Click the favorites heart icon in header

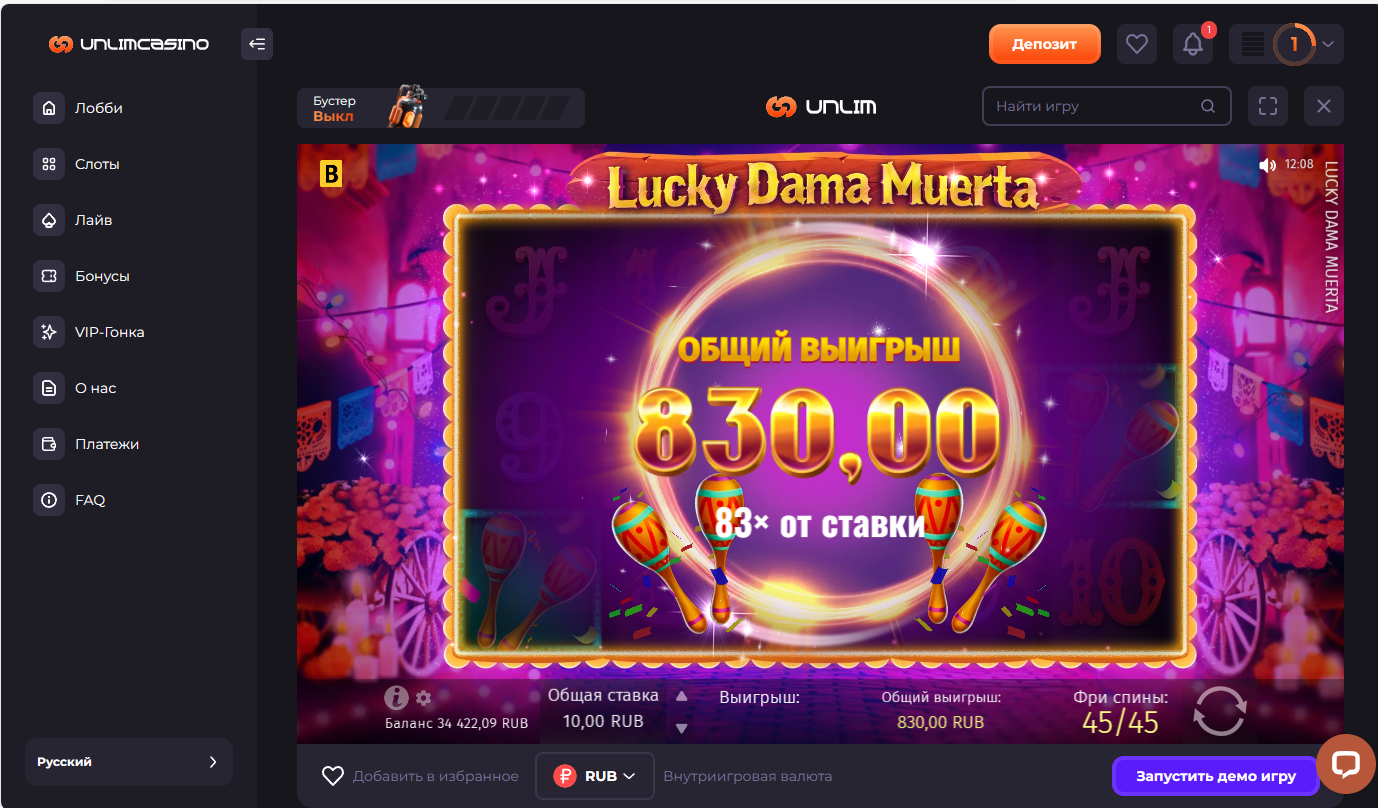[1136, 44]
